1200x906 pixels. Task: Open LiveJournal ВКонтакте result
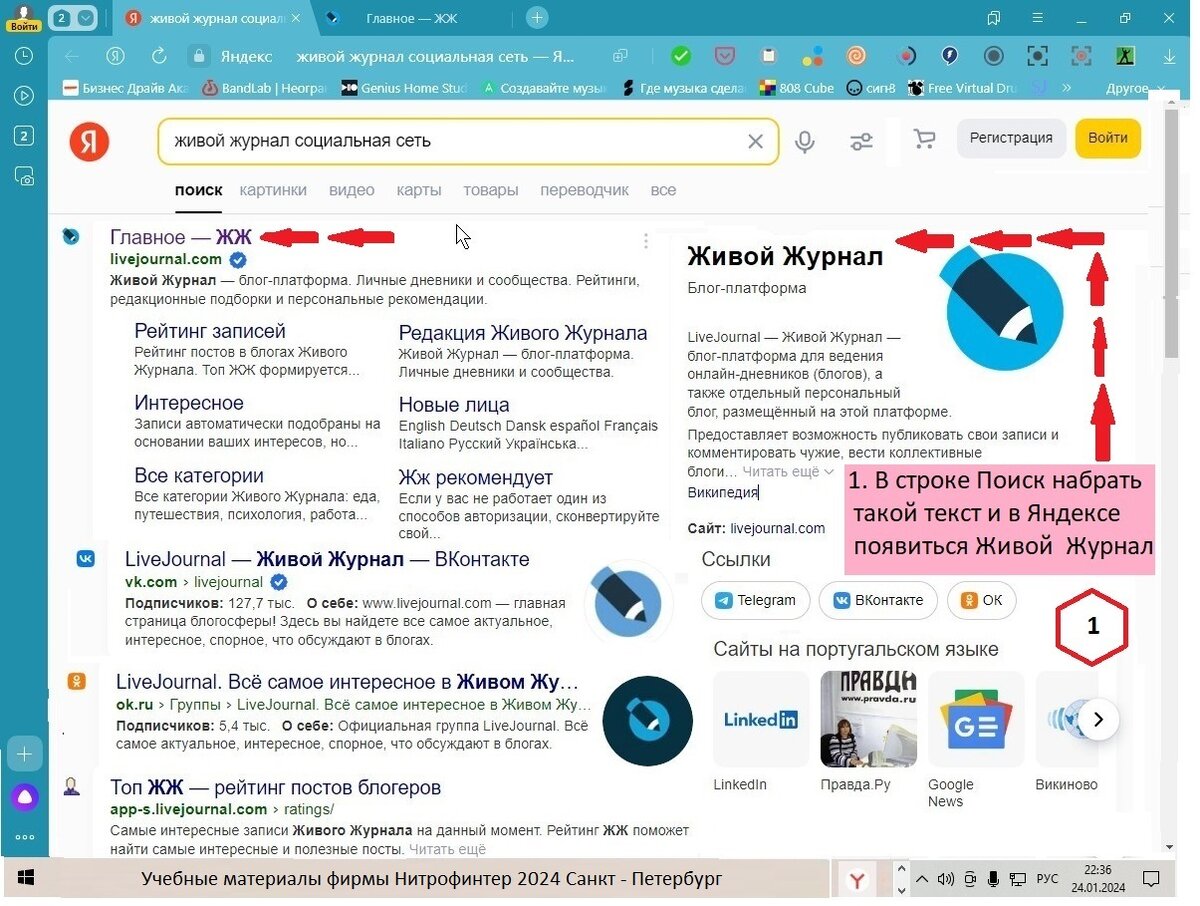[327, 559]
